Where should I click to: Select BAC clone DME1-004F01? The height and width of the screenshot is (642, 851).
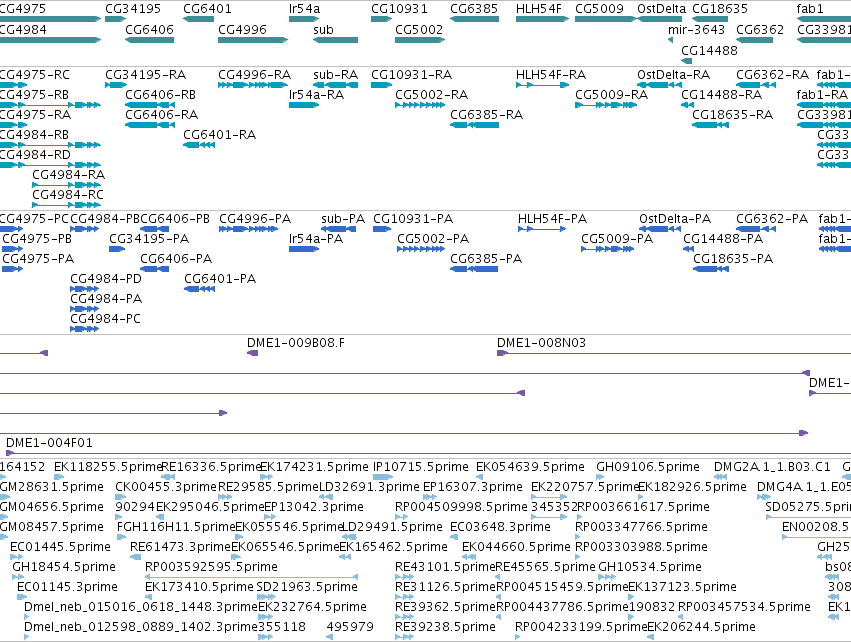49,443
